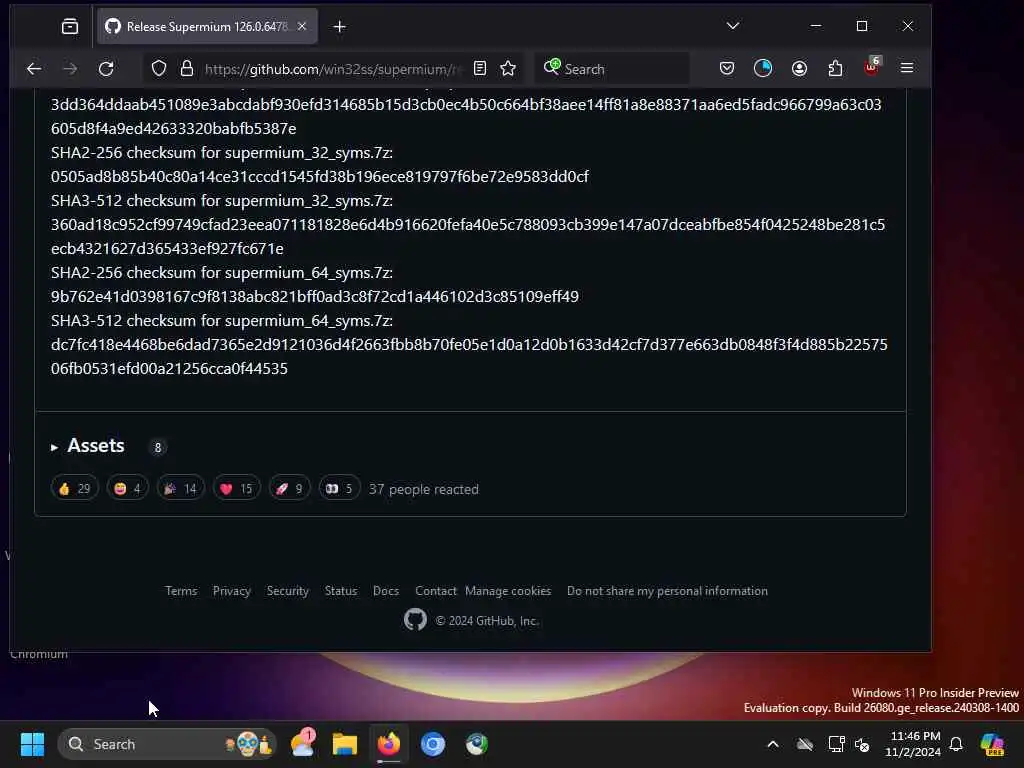
Task: Toggle rocket reaction with 9
Action: tap(289, 488)
